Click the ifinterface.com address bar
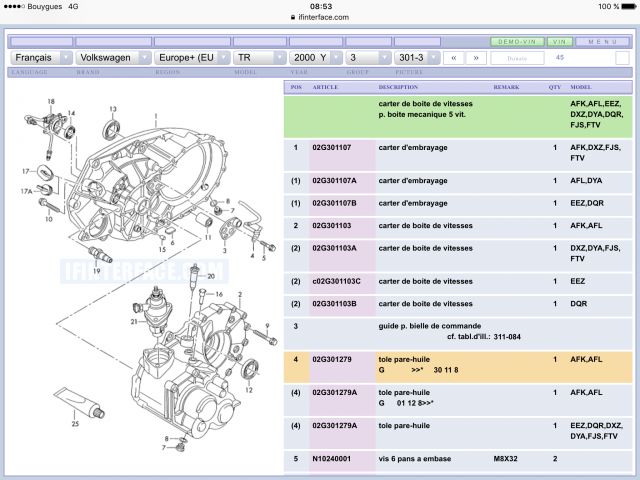Viewport: 640px width, 480px height. click(x=320, y=17)
